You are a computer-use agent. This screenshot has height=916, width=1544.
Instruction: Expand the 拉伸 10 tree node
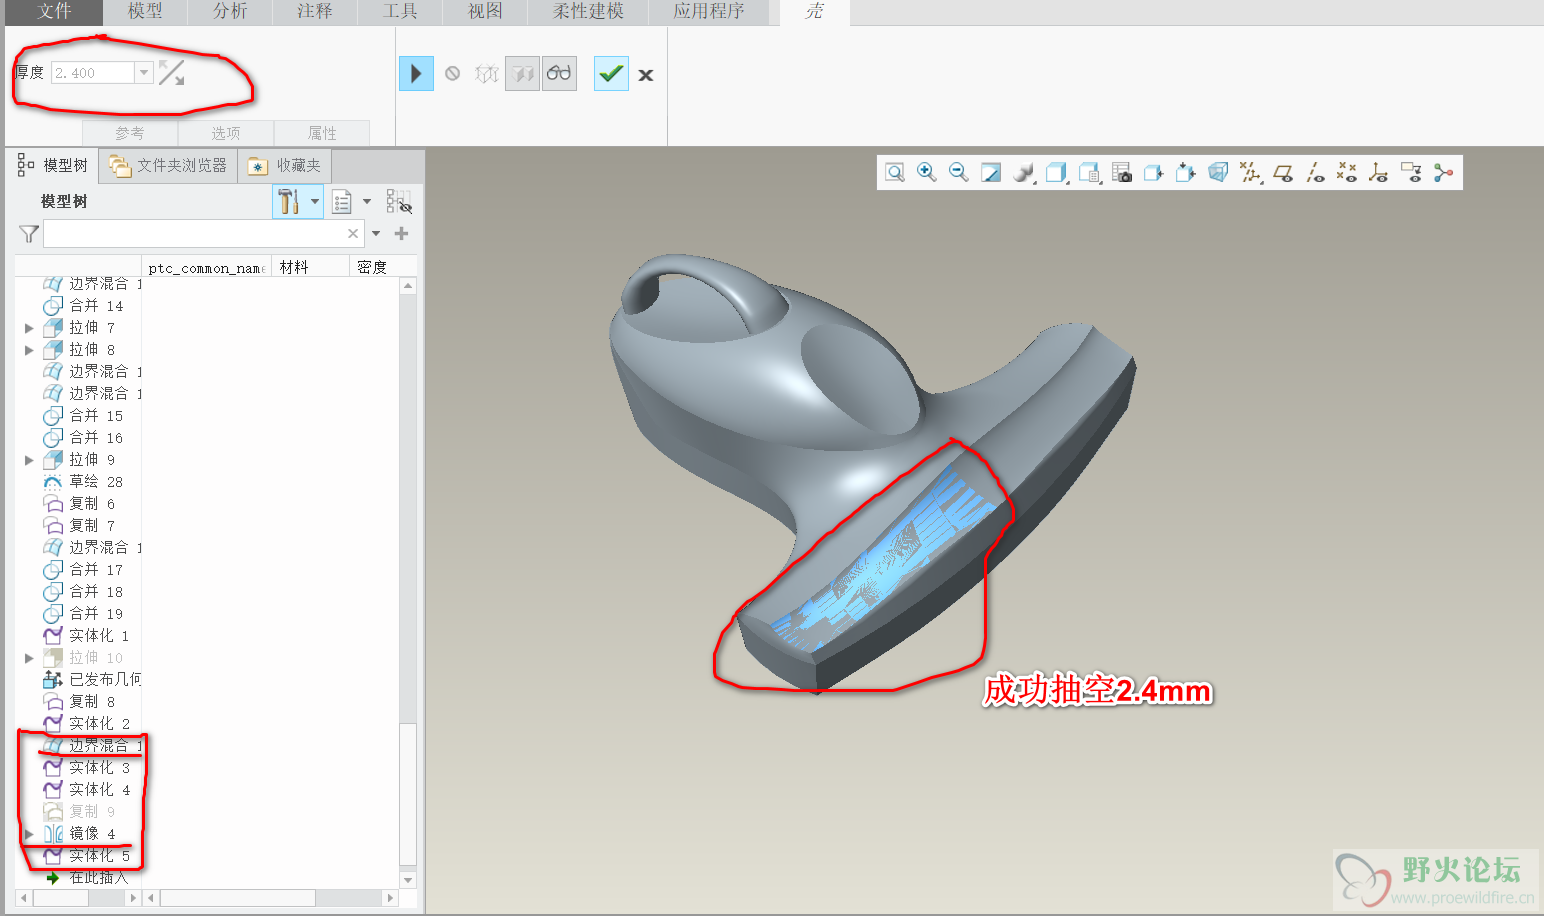(29, 658)
